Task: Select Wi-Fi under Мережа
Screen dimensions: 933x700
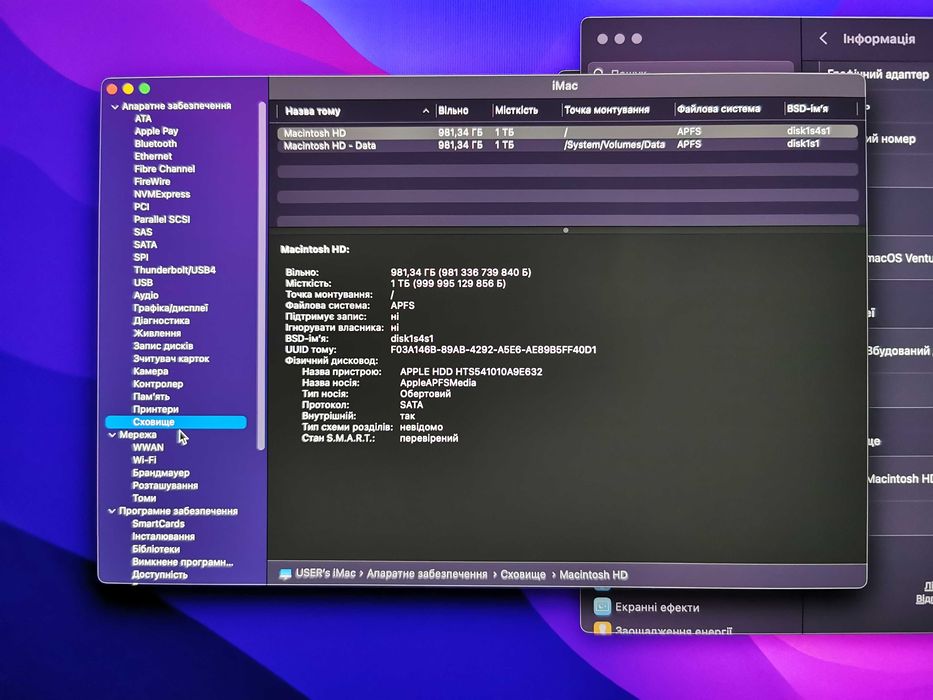Action: (x=144, y=460)
